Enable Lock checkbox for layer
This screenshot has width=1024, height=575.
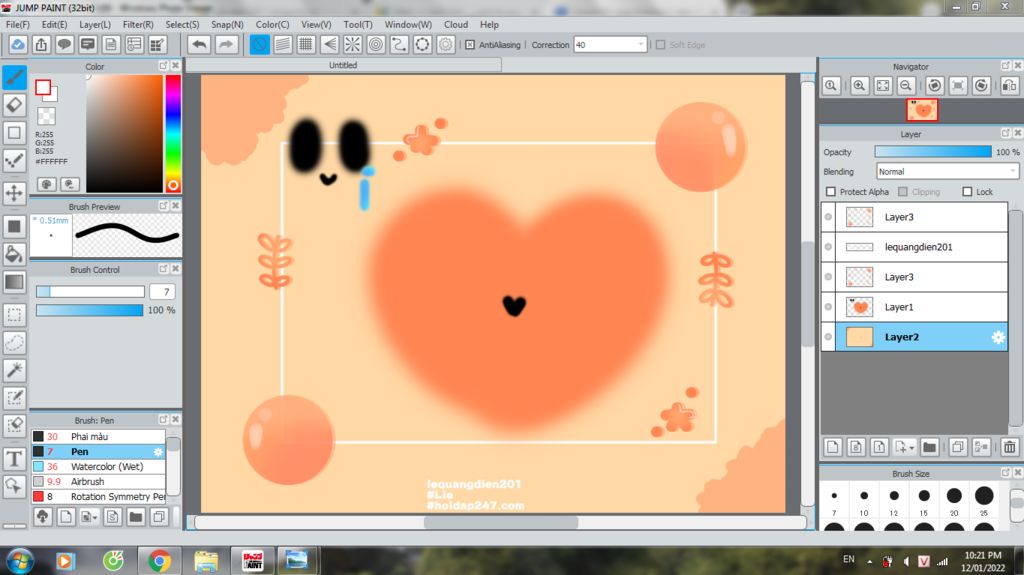tap(967, 191)
